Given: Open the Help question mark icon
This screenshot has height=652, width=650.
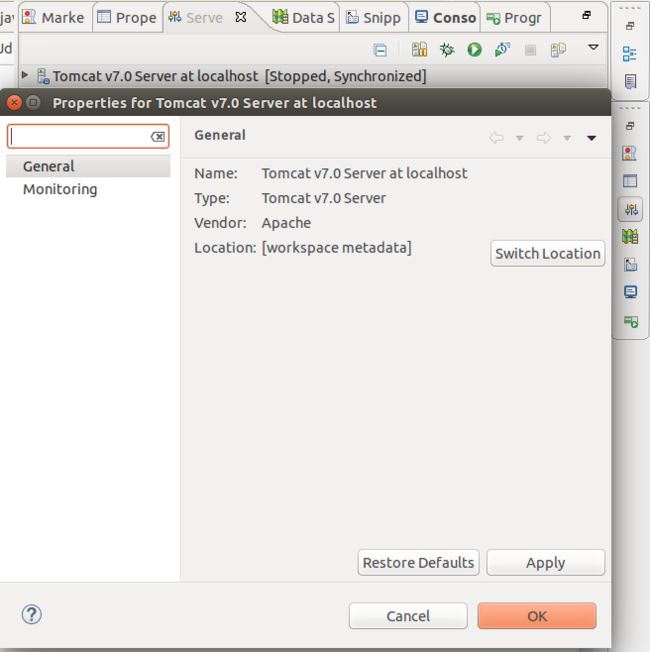Looking at the screenshot, I should [32, 614].
